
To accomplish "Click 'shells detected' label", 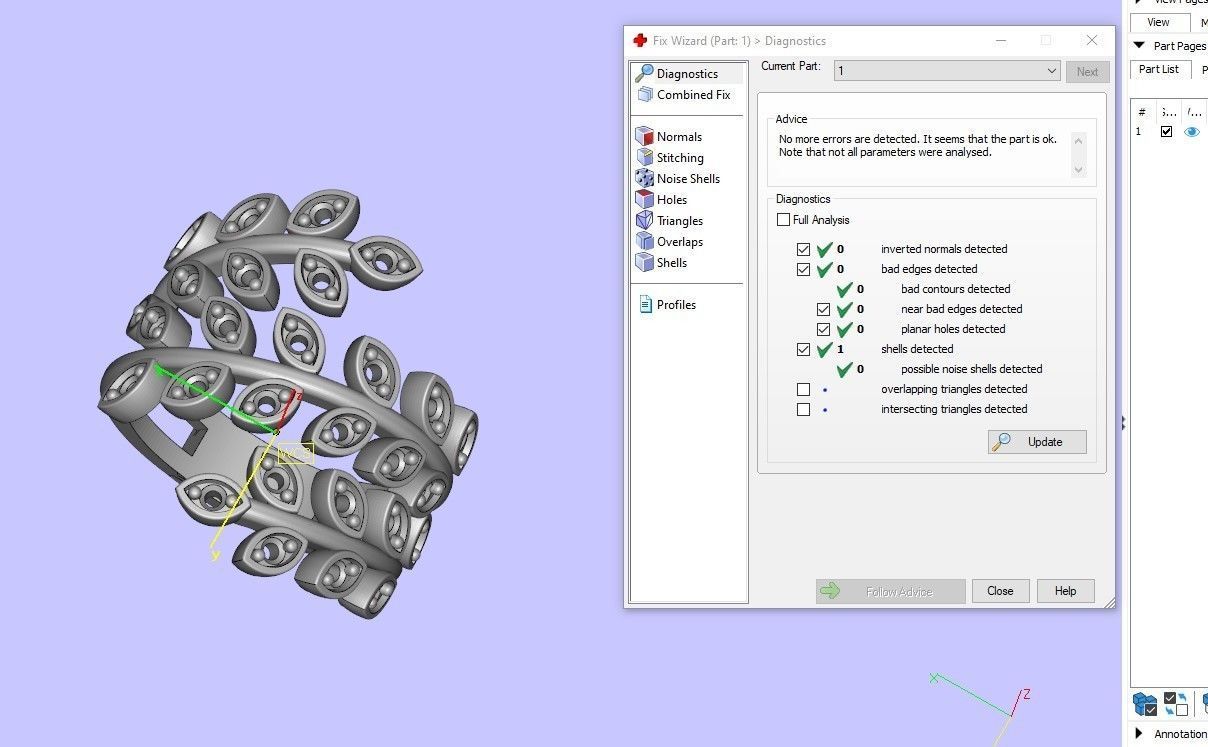I will [917, 349].
